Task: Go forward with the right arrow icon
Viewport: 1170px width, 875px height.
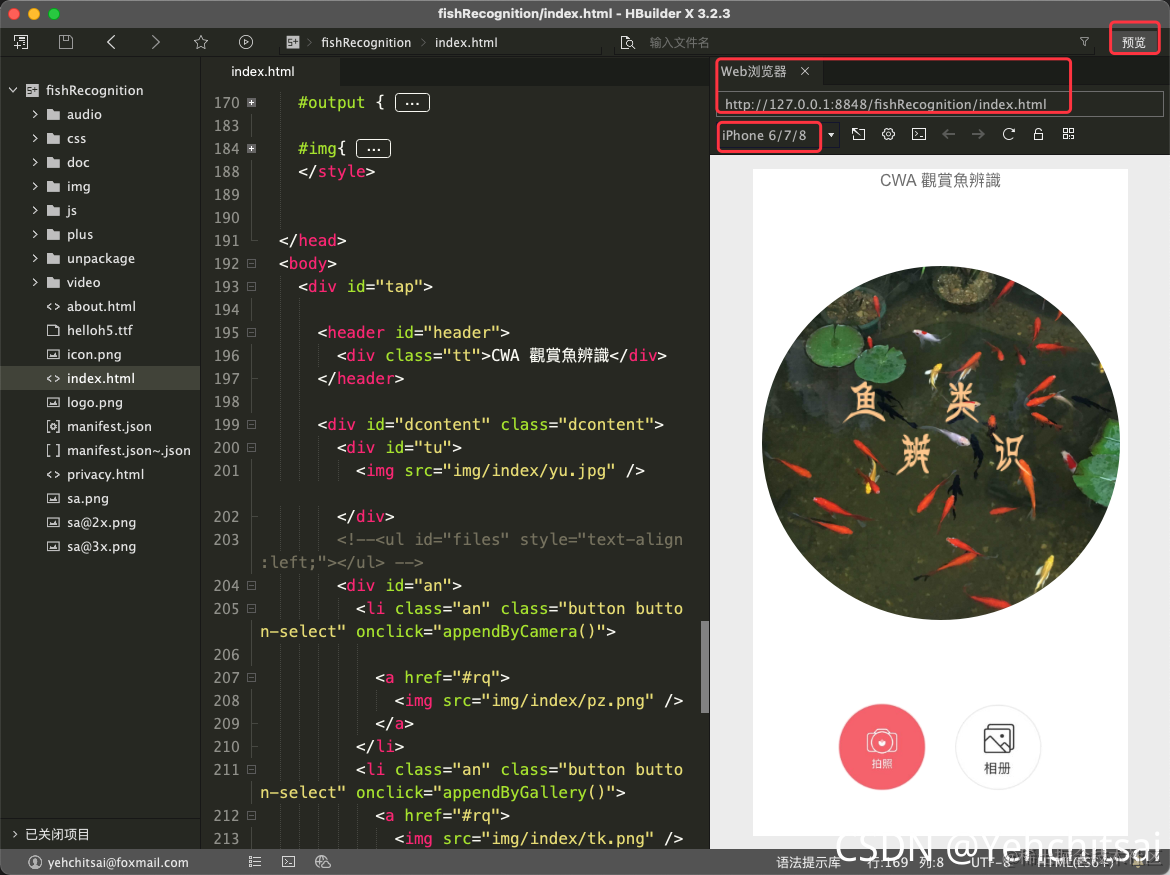Action: click(155, 43)
